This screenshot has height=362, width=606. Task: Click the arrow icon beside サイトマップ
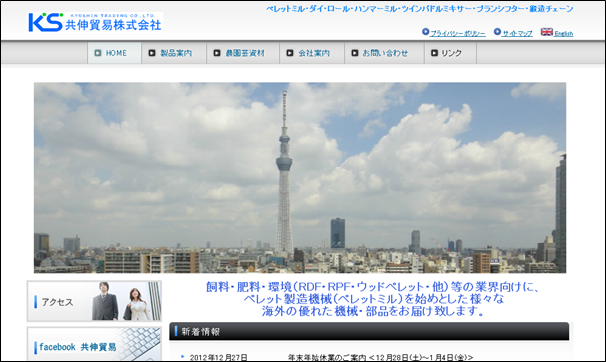(x=497, y=32)
